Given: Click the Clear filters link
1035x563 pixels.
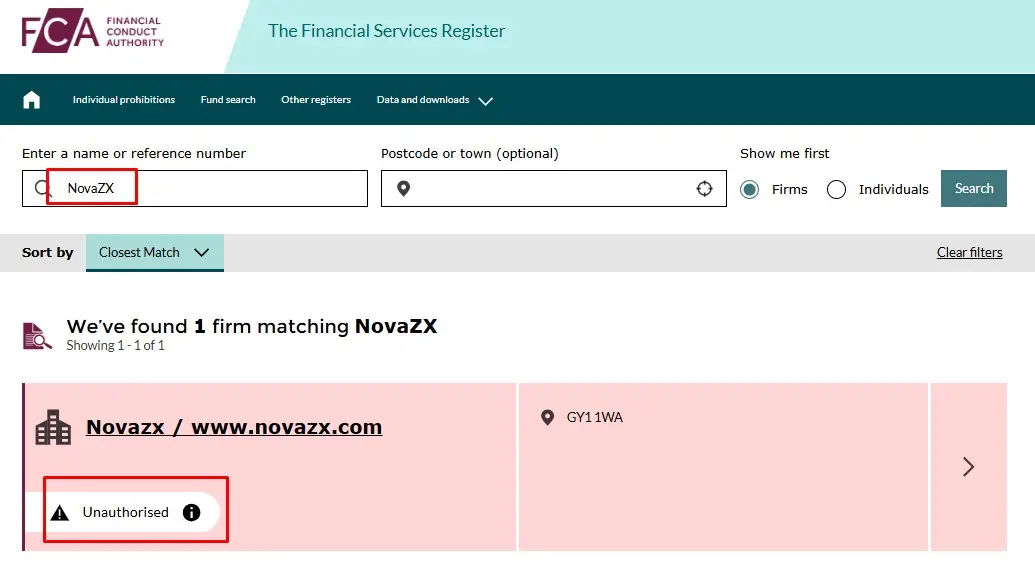Looking at the screenshot, I should coord(969,252).
